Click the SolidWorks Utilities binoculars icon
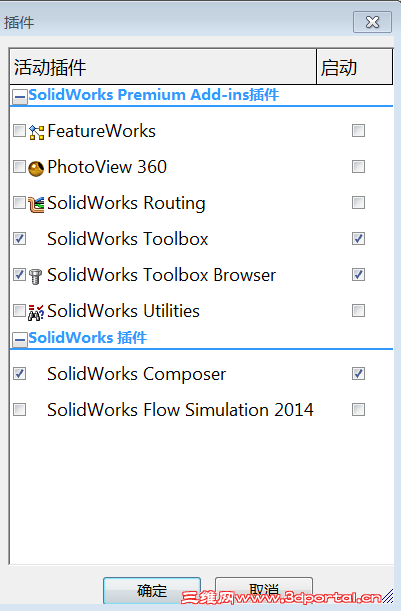This screenshot has width=401, height=611. 36,313
